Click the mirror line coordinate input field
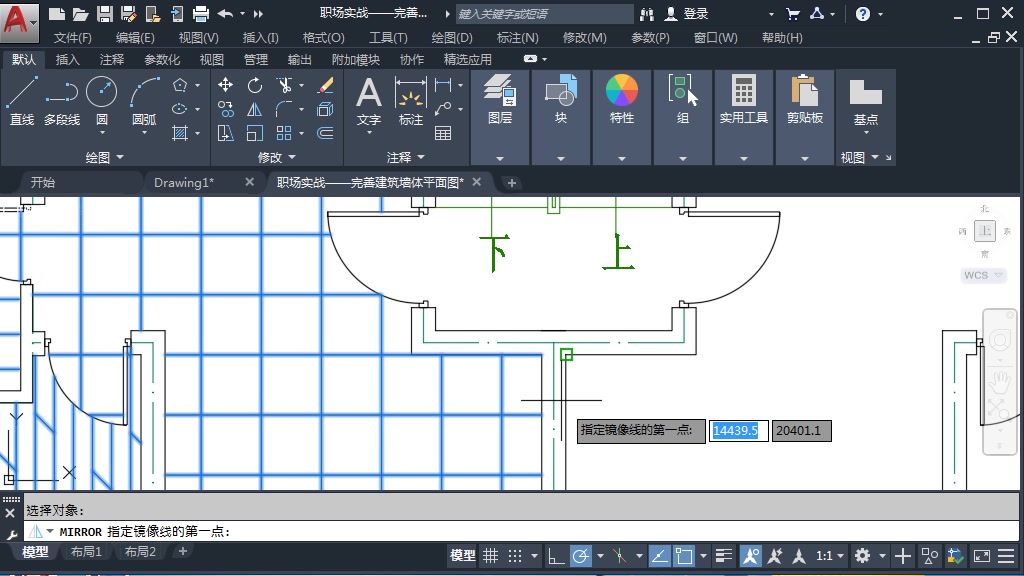Image resolution: width=1024 pixels, height=576 pixels. (738, 430)
